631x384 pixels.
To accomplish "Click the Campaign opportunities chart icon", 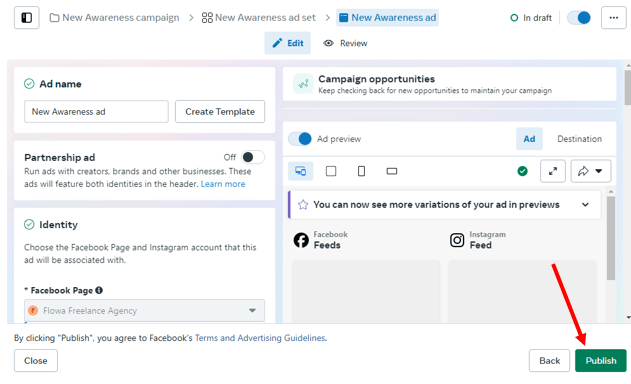I will (303, 84).
